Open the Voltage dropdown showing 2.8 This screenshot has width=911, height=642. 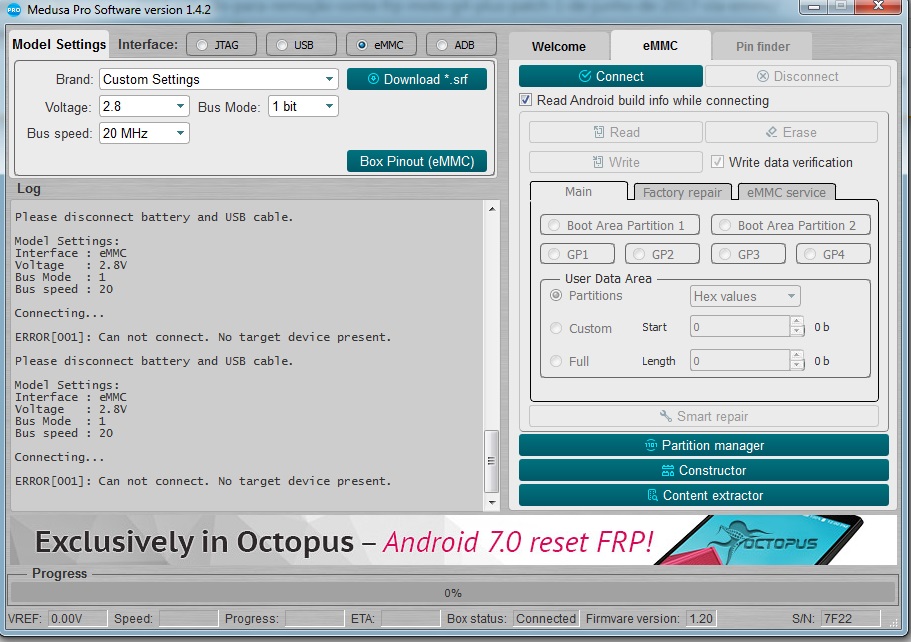pos(144,106)
